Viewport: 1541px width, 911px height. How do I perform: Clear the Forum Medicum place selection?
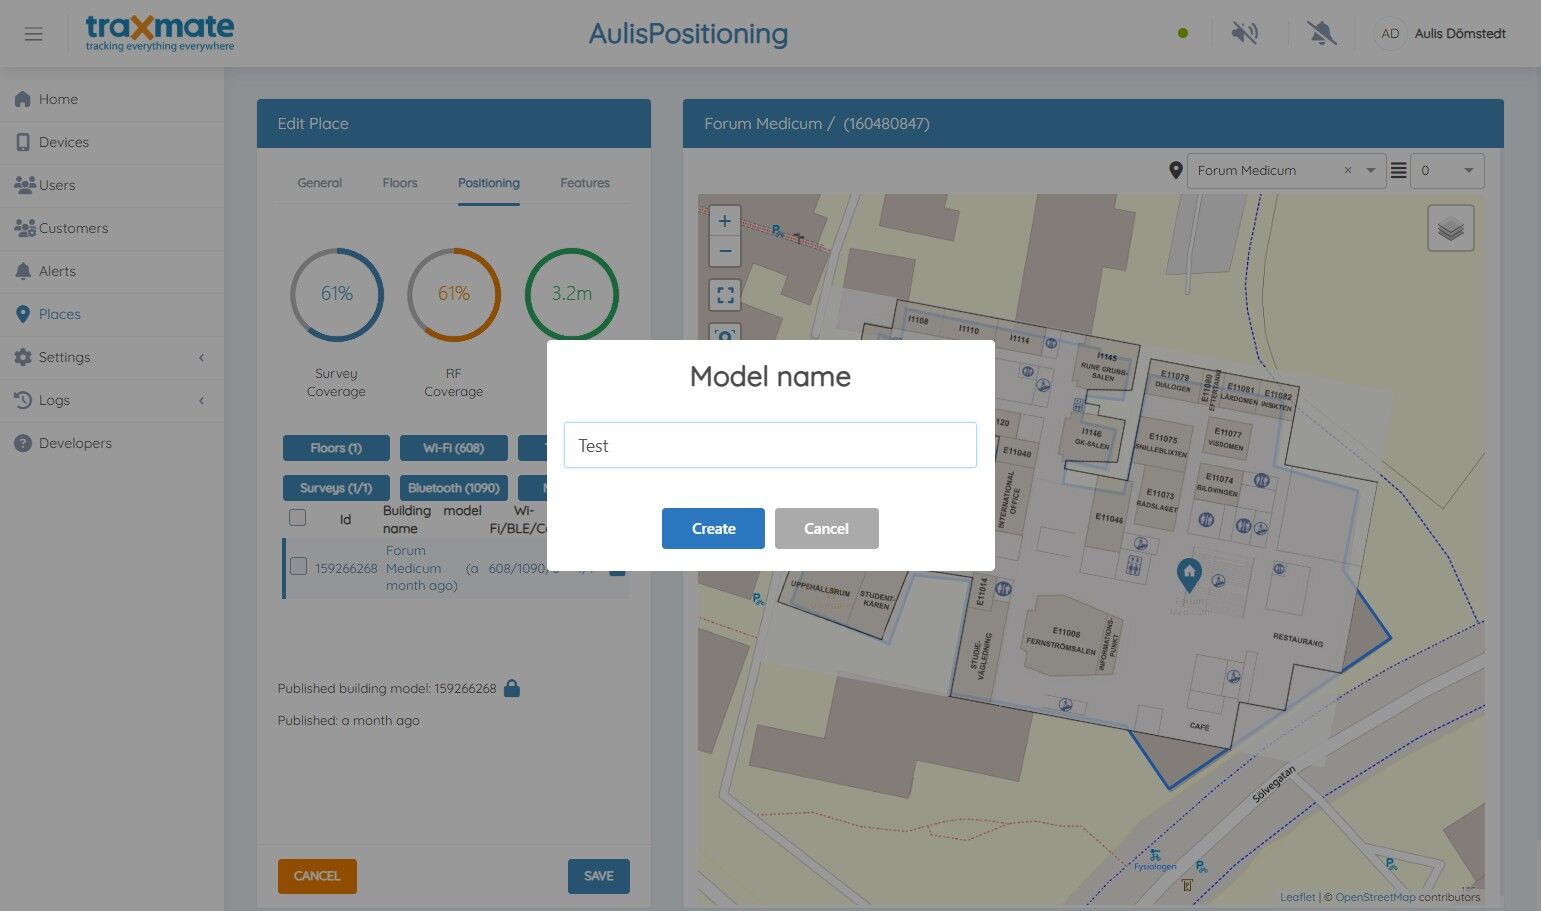(x=1348, y=171)
